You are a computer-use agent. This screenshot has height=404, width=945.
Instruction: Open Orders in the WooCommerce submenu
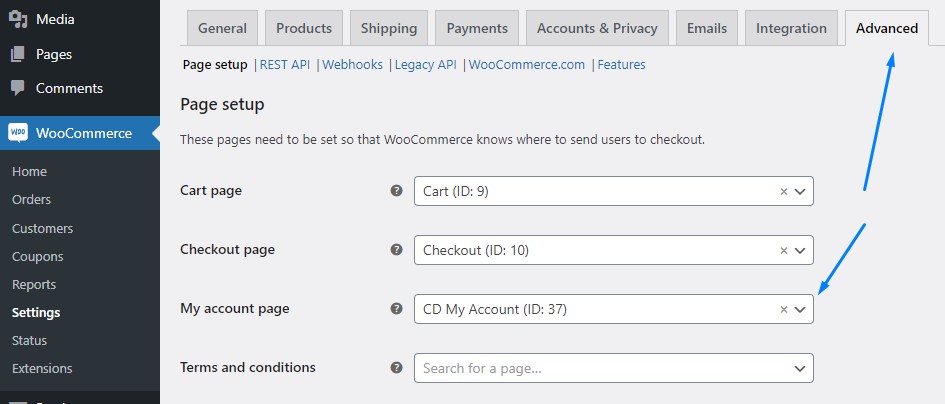[x=31, y=200]
